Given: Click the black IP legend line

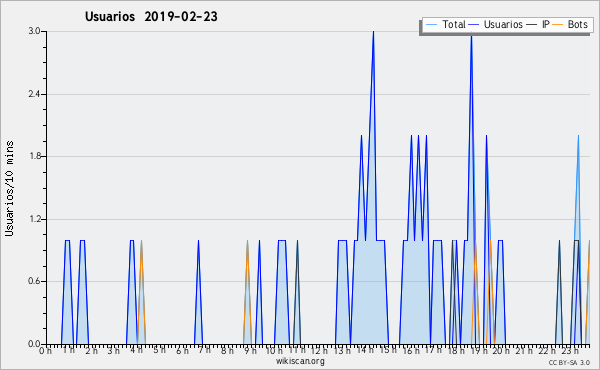Looking at the screenshot, I should point(532,25).
